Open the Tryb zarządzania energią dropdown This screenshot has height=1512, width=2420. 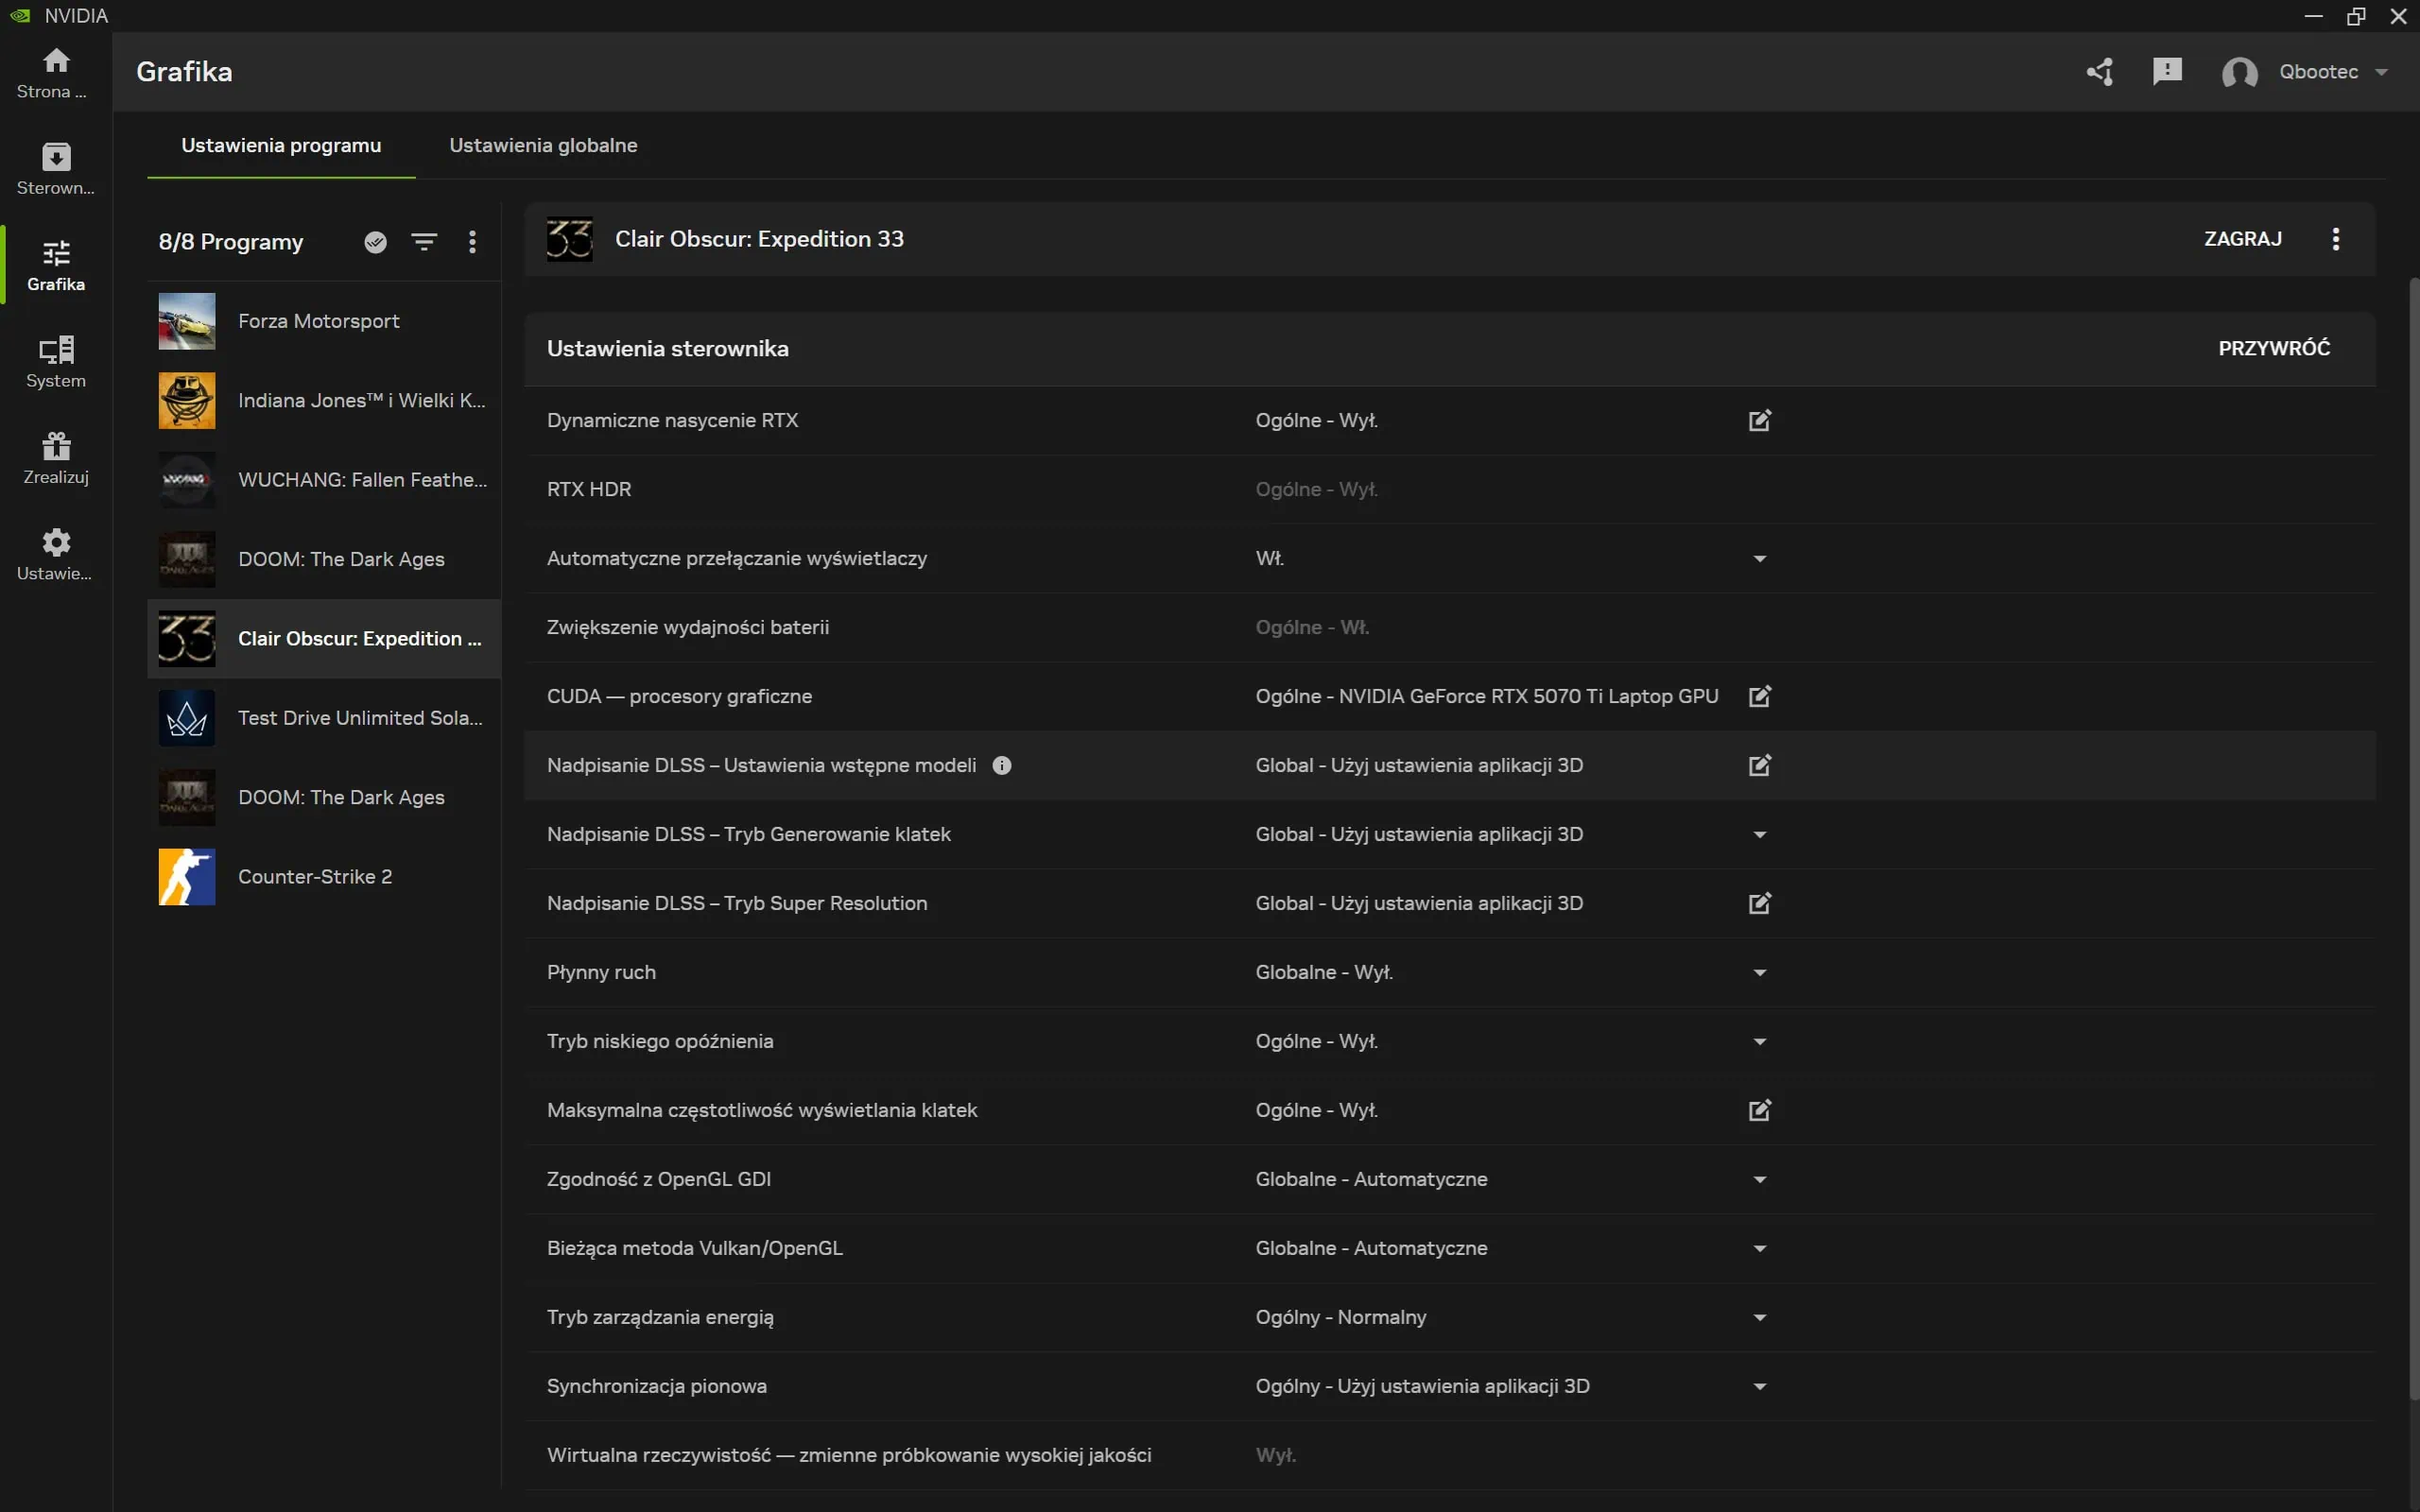pyautogui.click(x=1759, y=1316)
